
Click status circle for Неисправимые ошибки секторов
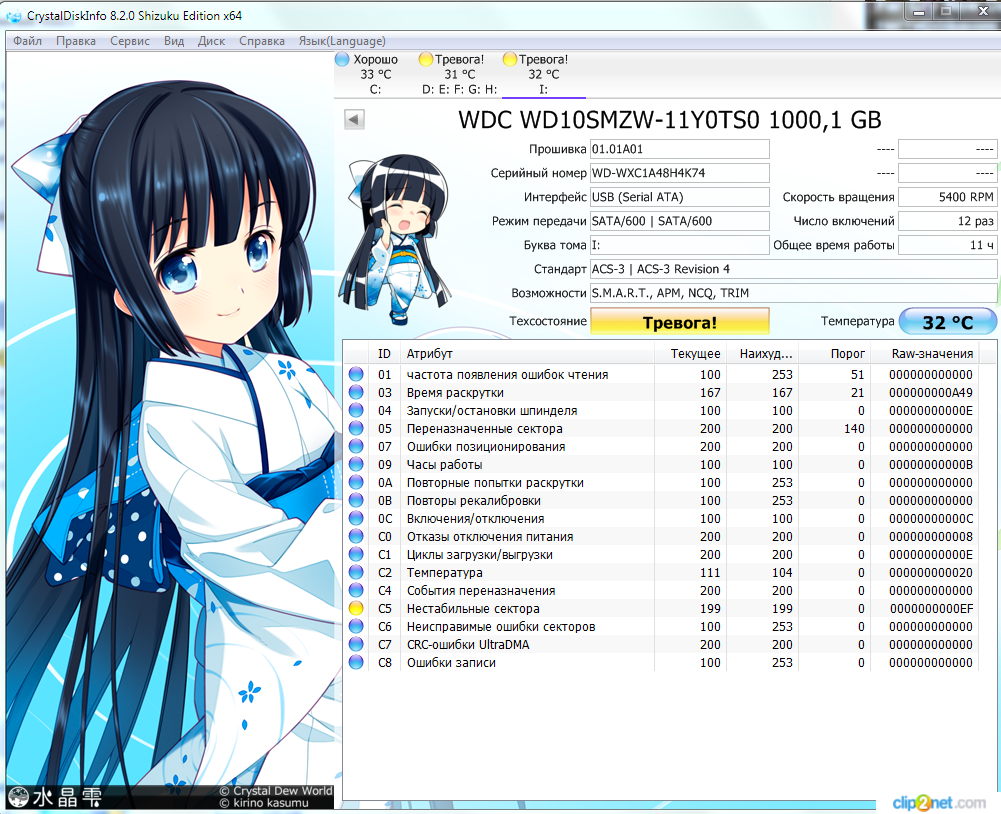(356, 626)
